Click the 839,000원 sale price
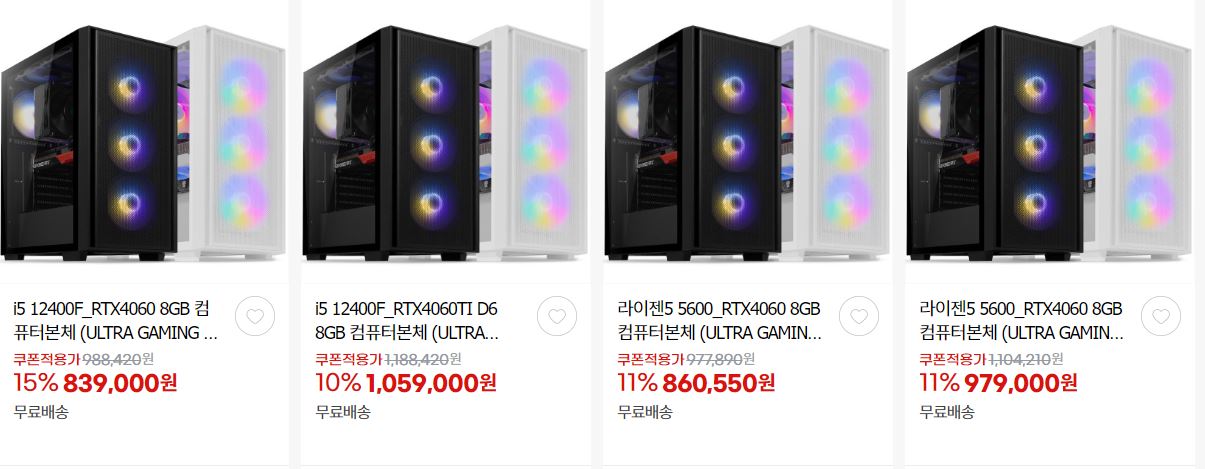The height and width of the screenshot is (469, 1205). click(x=120, y=383)
